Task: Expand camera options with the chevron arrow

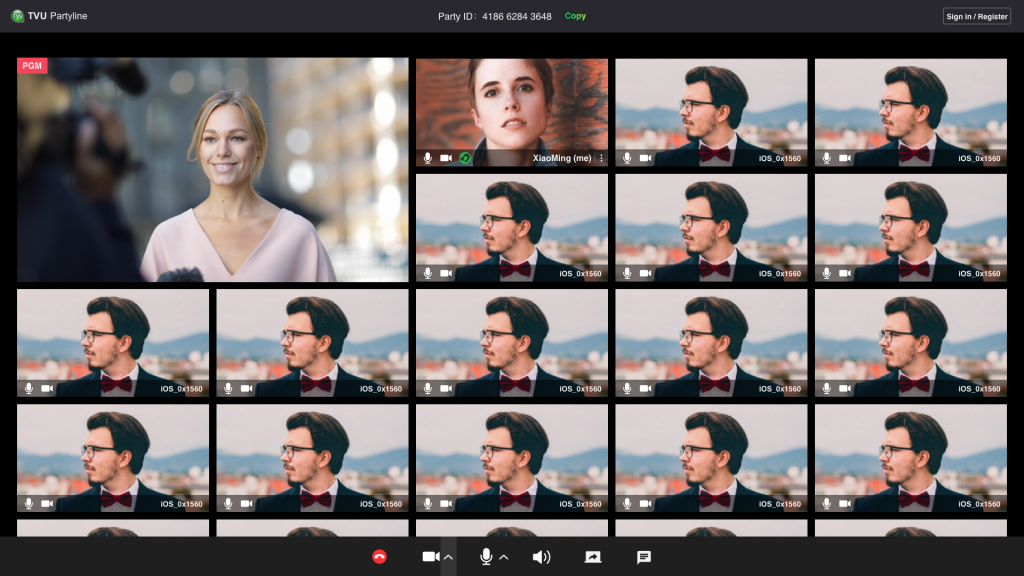Action: point(448,557)
